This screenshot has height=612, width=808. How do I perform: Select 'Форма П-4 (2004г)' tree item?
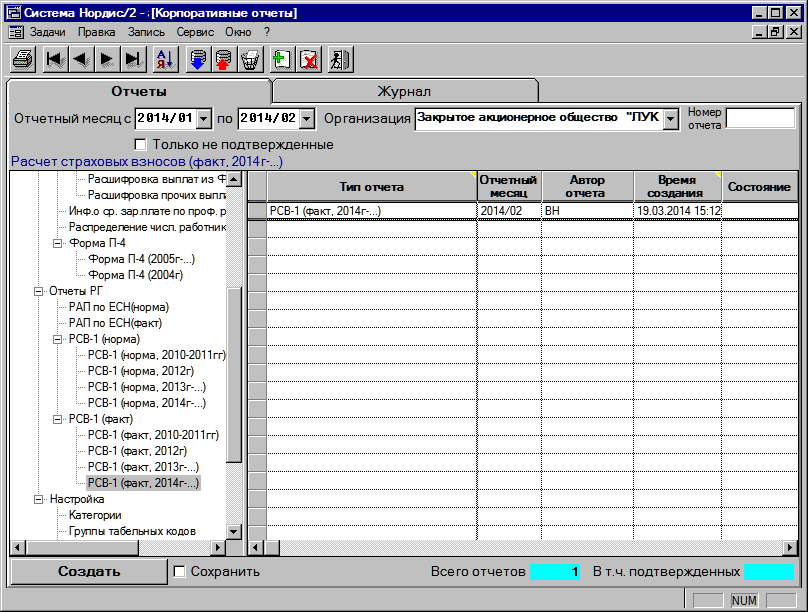[136, 275]
